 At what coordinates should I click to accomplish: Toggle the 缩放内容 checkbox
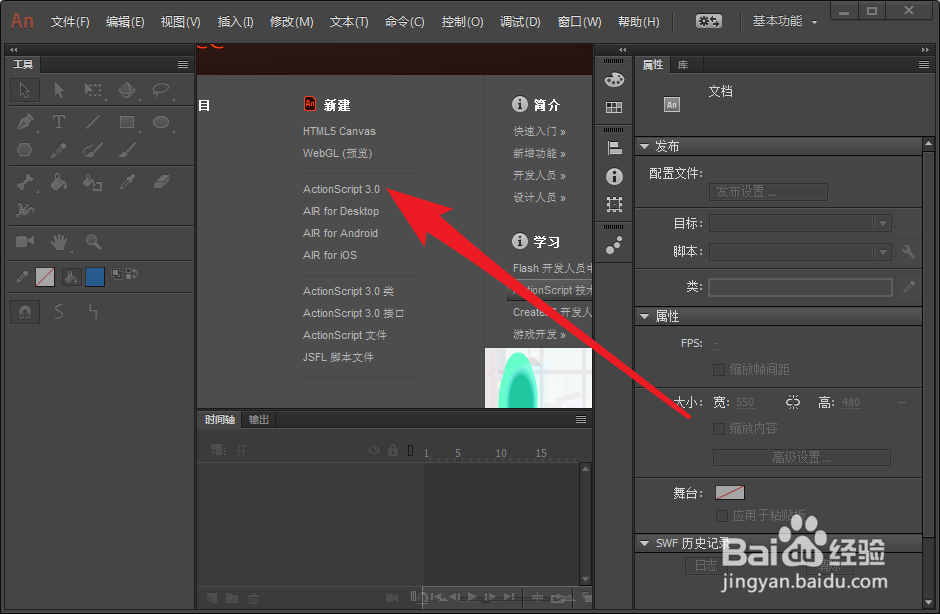click(719, 428)
